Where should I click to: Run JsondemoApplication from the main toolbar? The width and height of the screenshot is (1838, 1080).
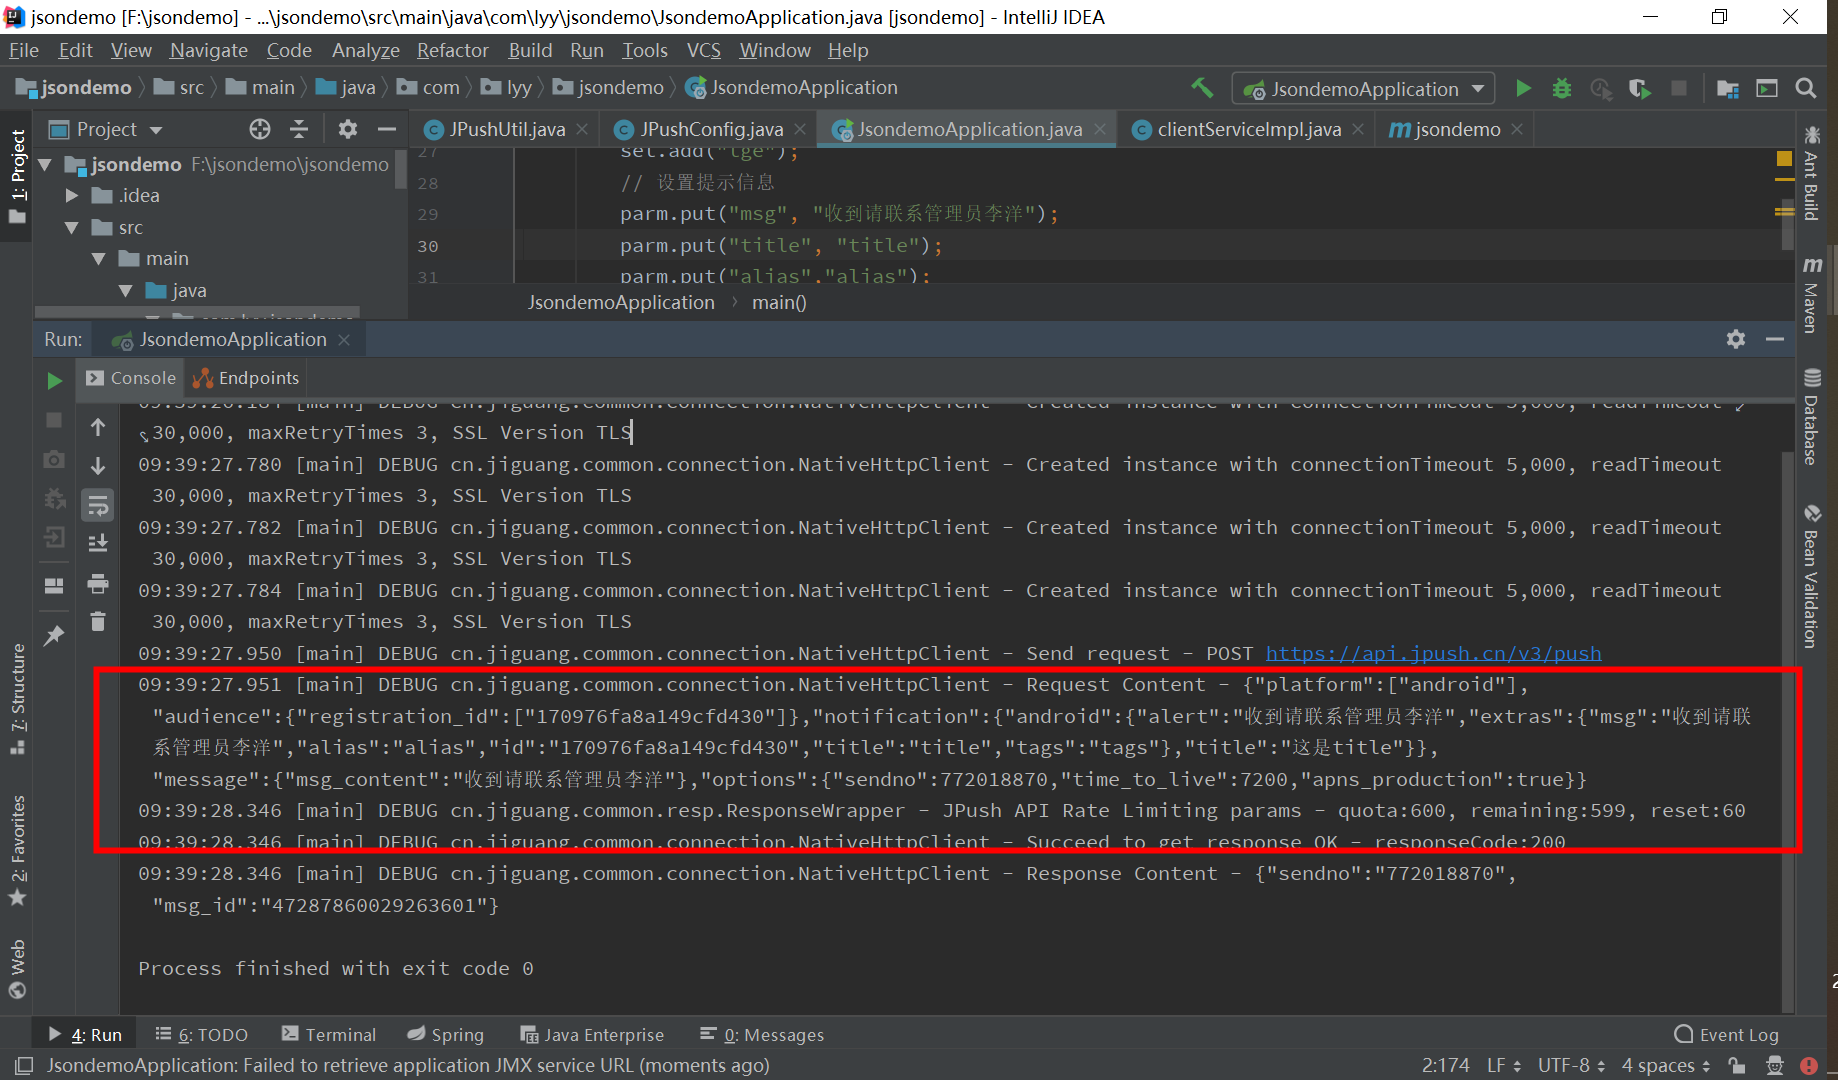[x=1523, y=88]
